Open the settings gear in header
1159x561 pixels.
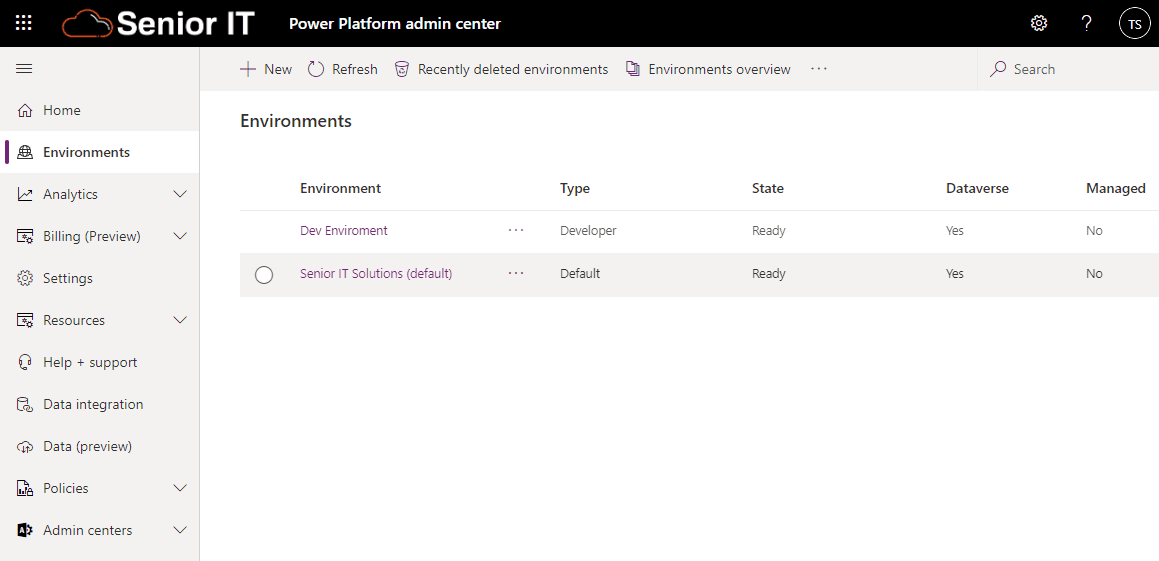[x=1039, y=24]
